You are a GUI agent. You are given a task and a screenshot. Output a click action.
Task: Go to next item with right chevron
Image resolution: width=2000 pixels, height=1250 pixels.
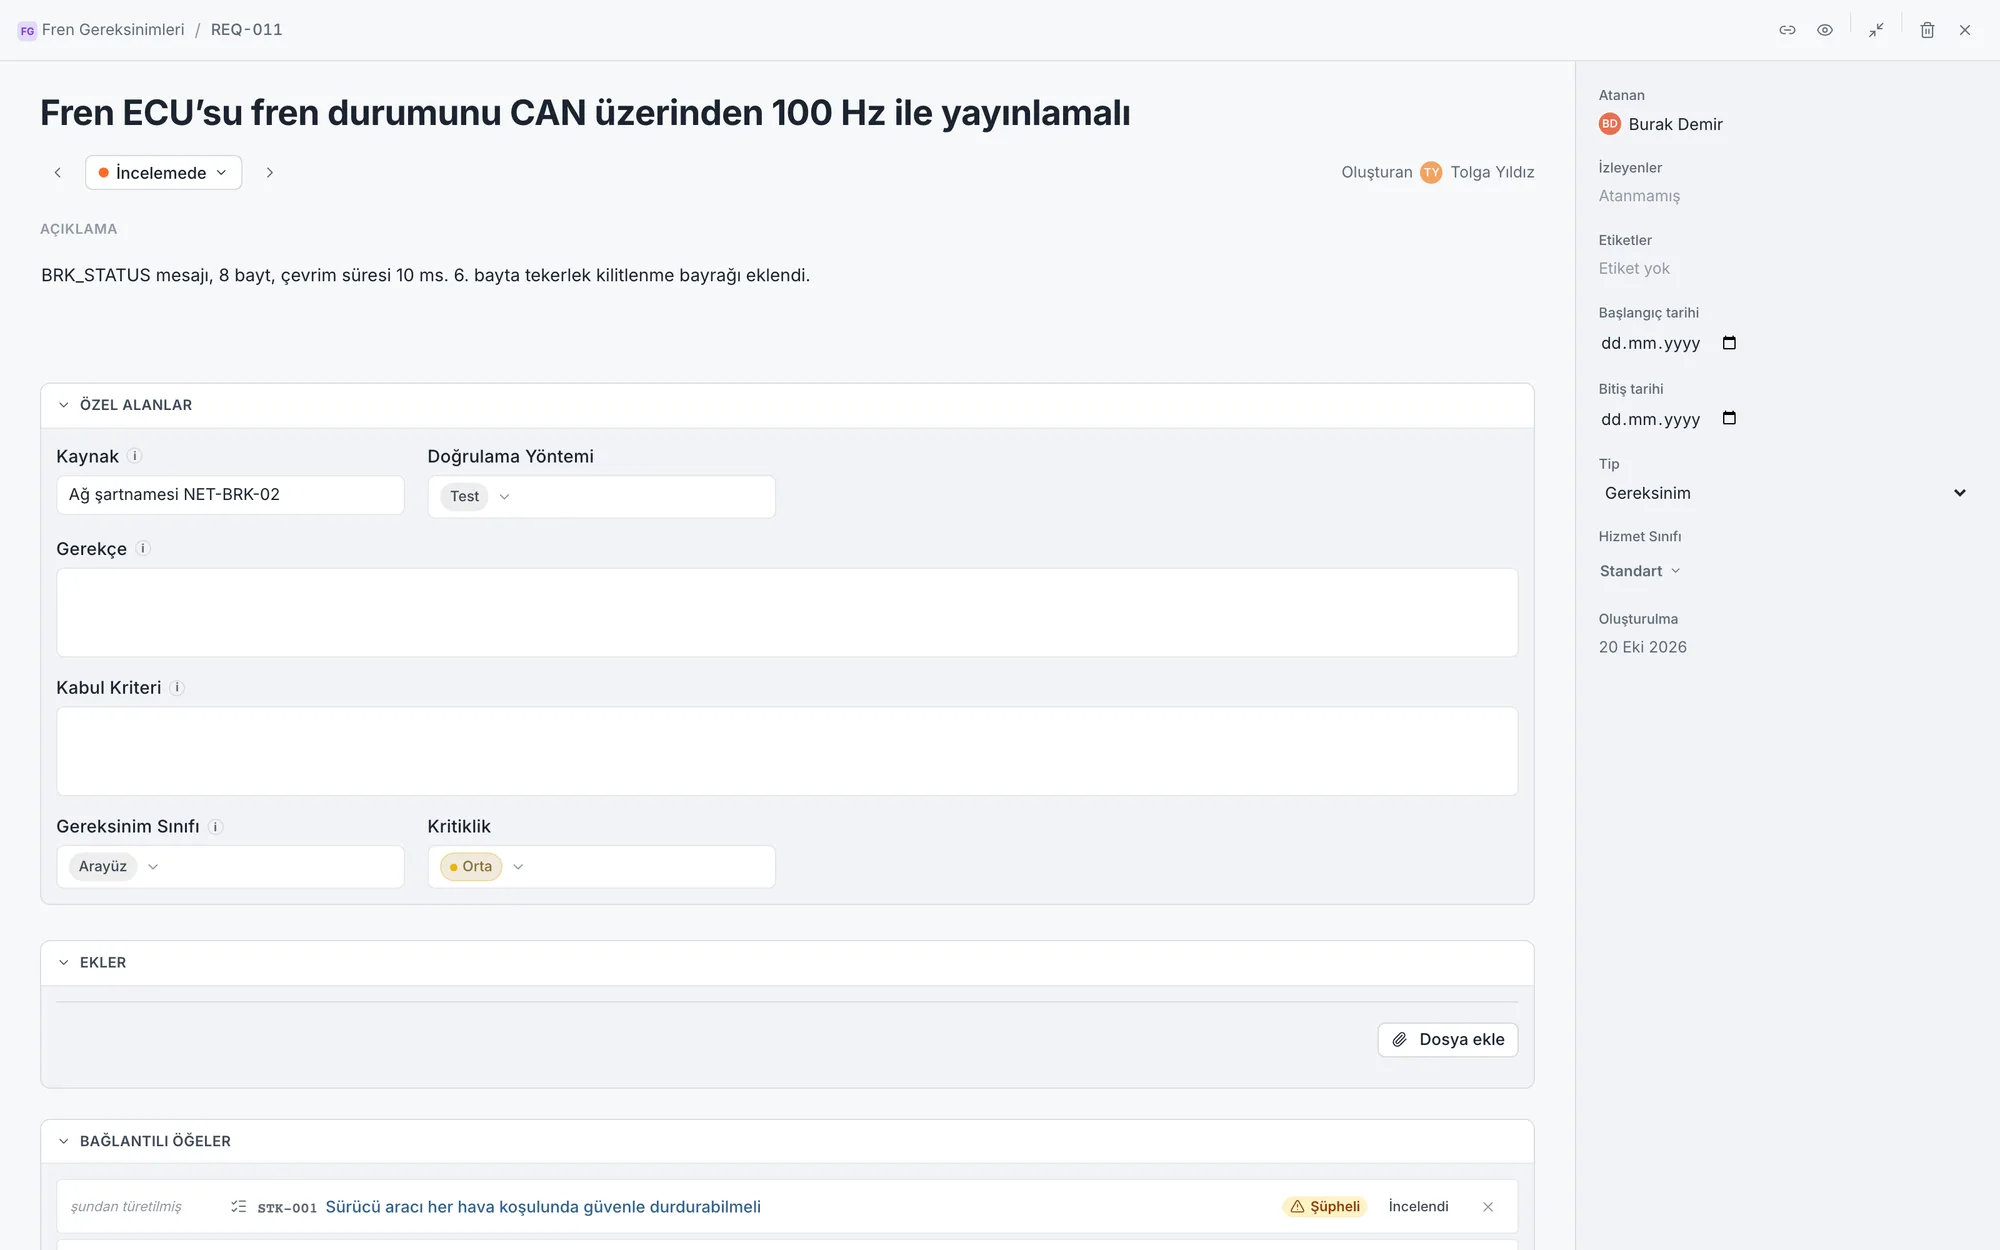coord(269,173)
